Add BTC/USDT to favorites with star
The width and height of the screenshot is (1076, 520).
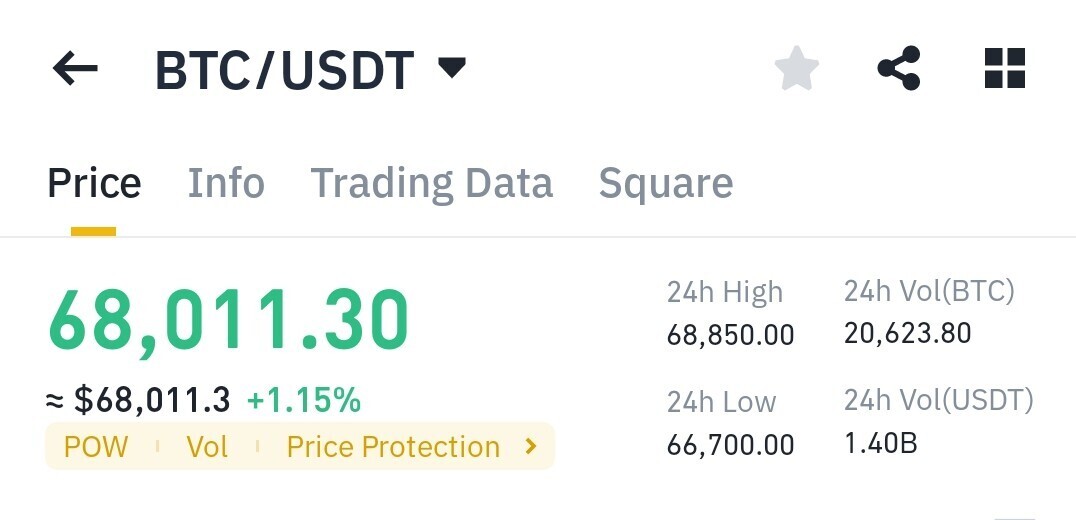[x=797, y=69]
